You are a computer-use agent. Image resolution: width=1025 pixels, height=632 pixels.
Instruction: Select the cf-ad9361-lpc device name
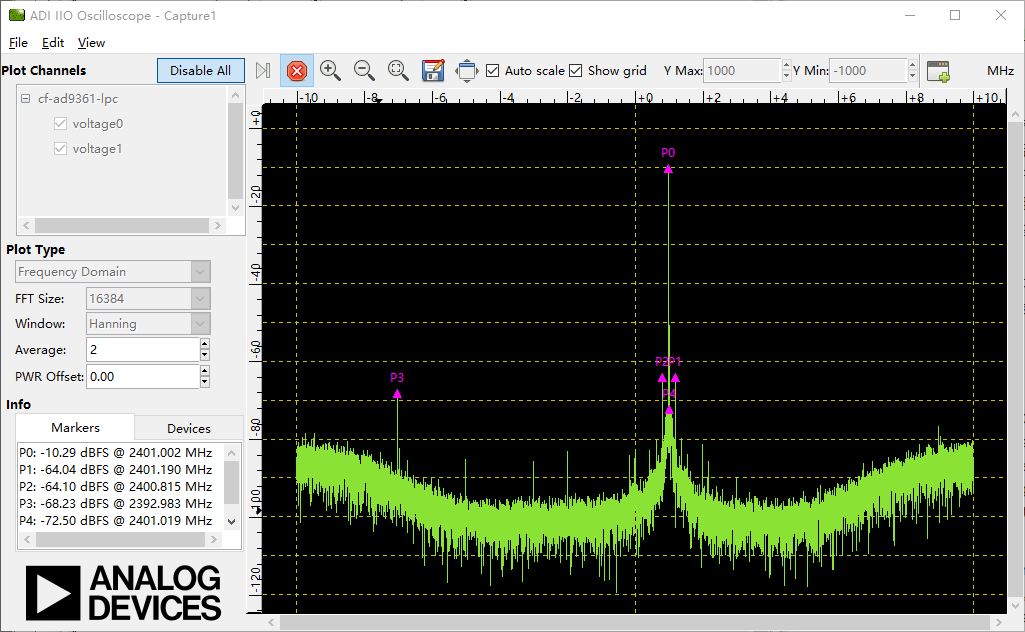pos(78,99)
